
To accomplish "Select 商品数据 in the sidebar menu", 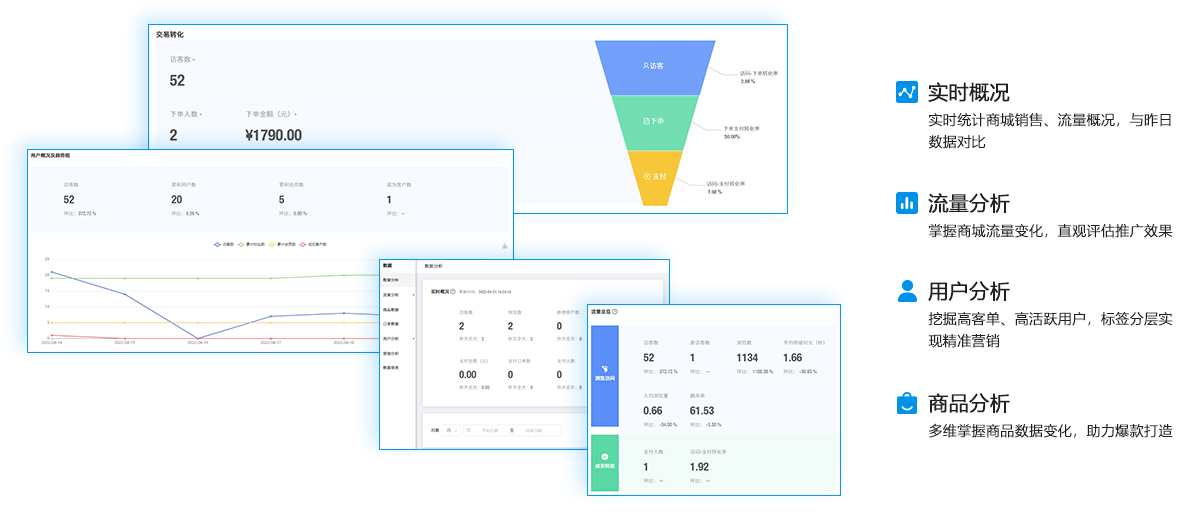I will pyautogui.click(x=392, y=309).
